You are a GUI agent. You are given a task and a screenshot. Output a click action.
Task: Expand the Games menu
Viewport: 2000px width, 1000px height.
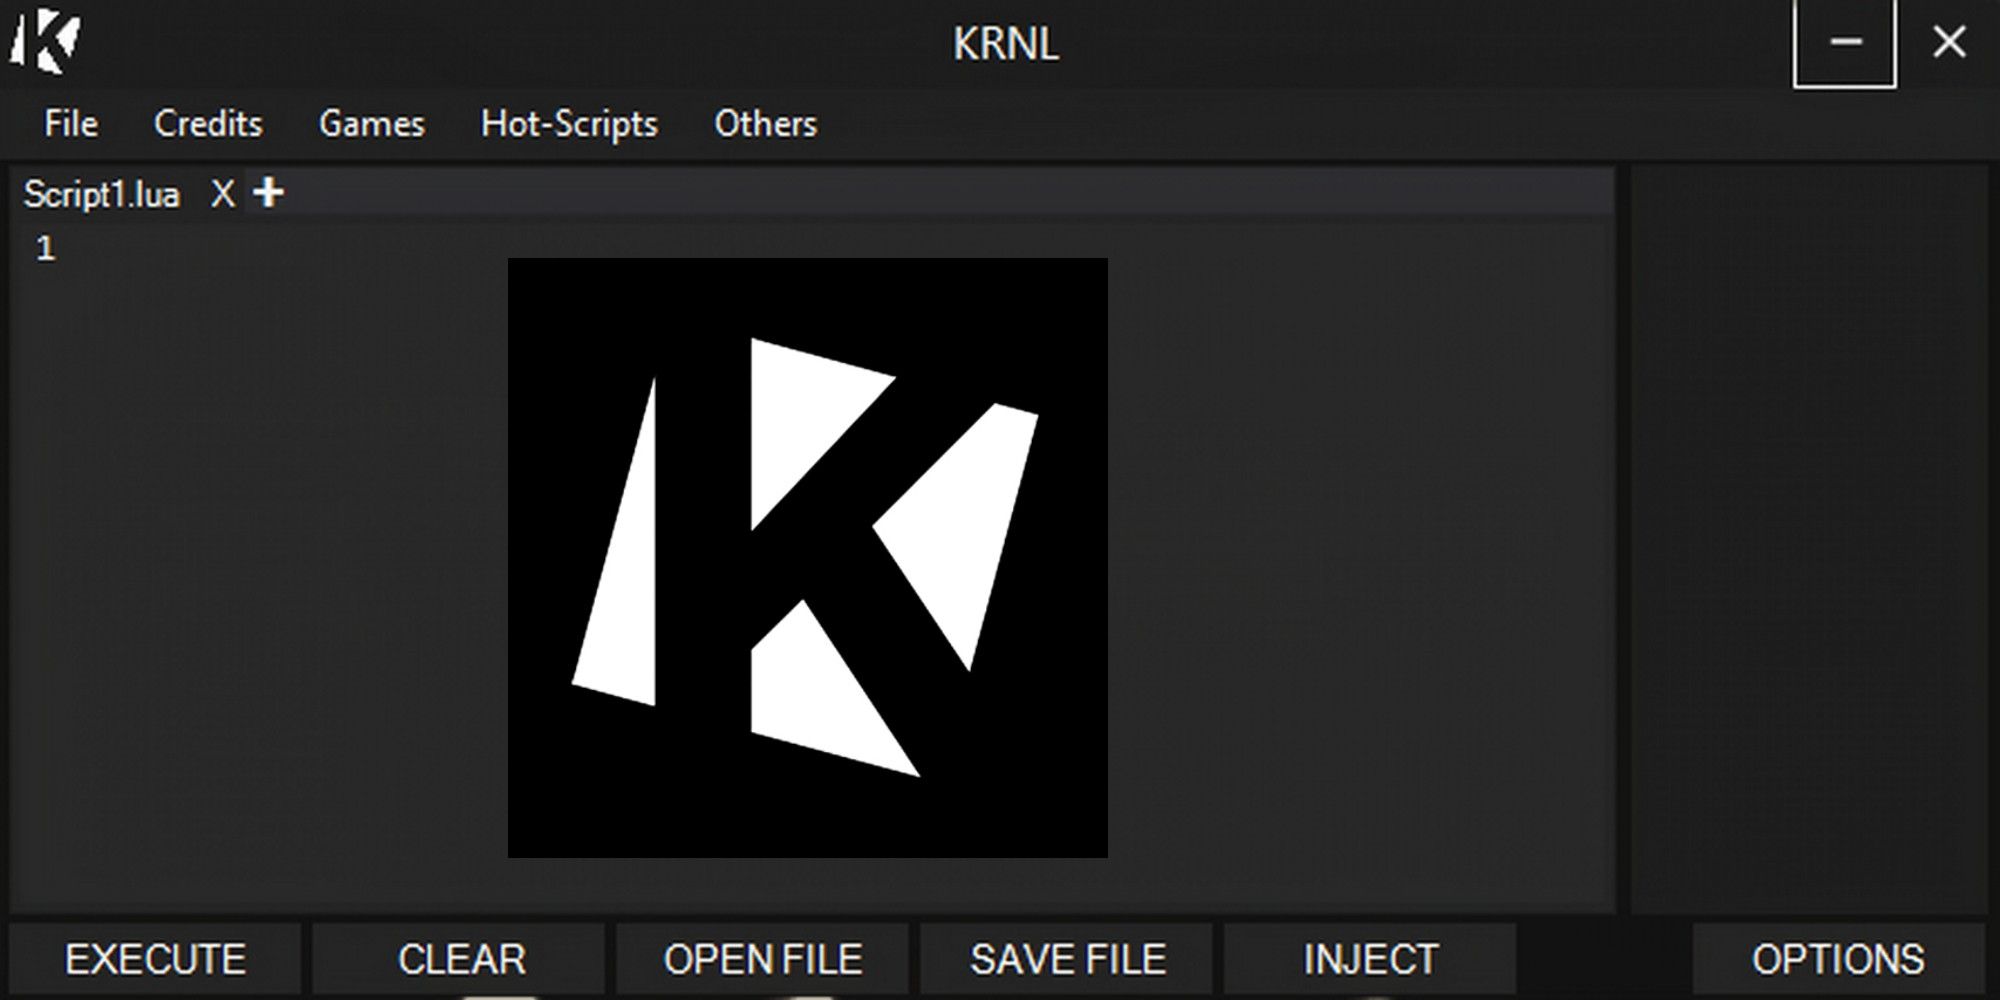371,124
